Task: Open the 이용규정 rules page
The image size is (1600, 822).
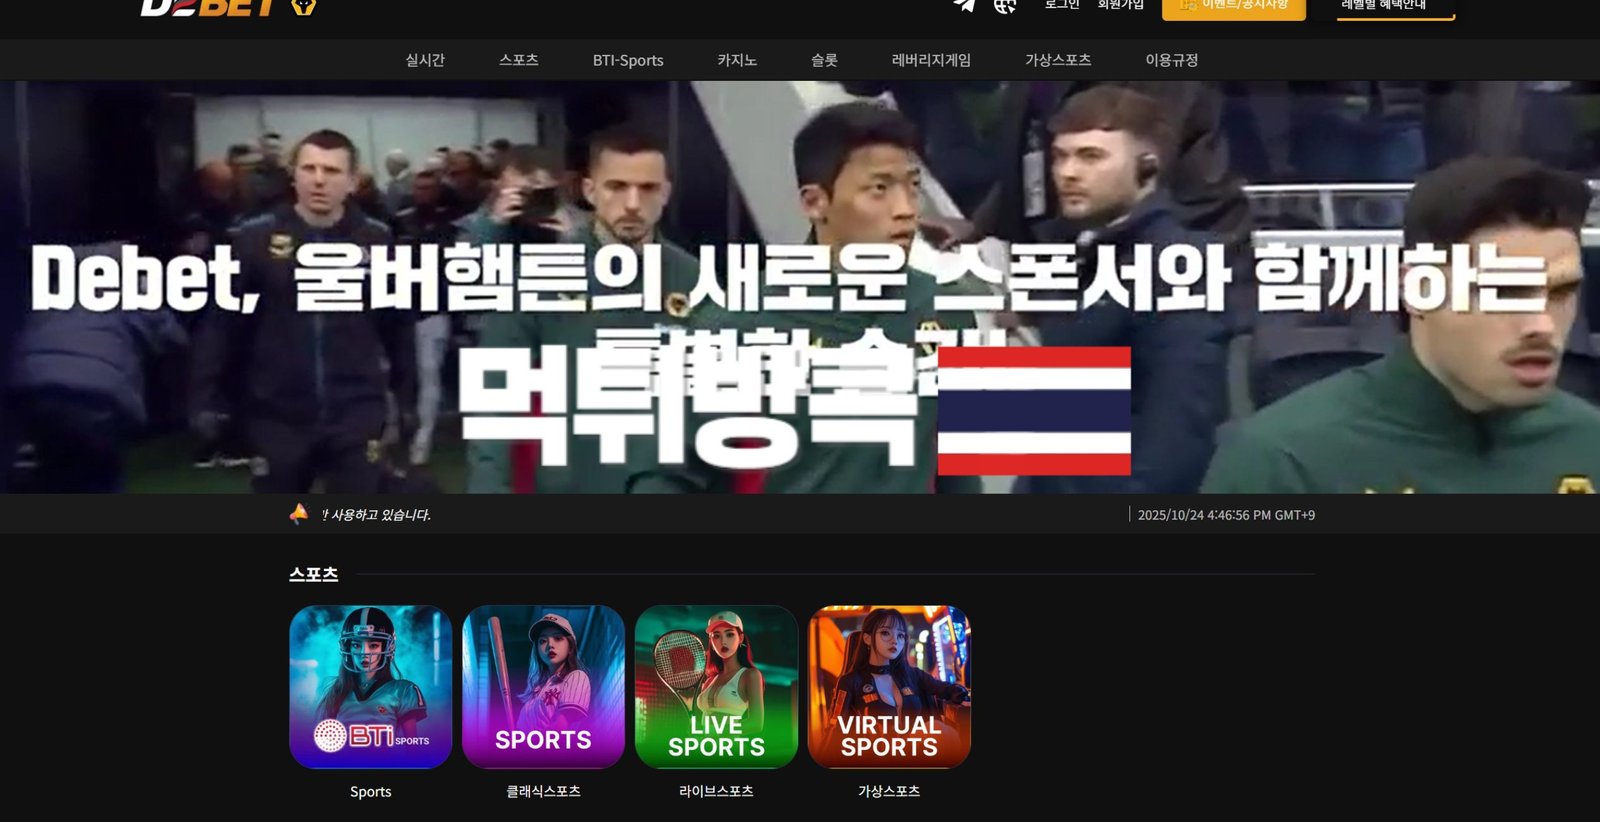Action: tap(1171, 60)
